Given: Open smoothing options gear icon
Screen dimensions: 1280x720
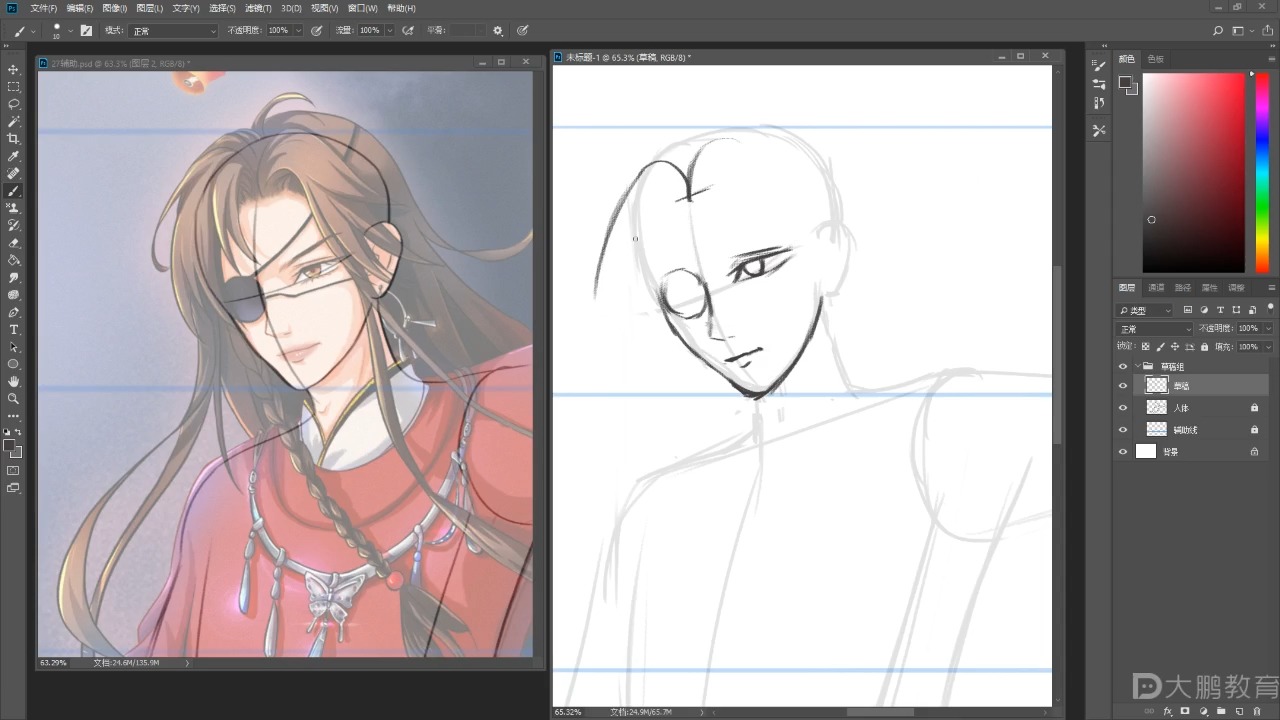Looking at the screenshot, I should (x=498, y=31).
